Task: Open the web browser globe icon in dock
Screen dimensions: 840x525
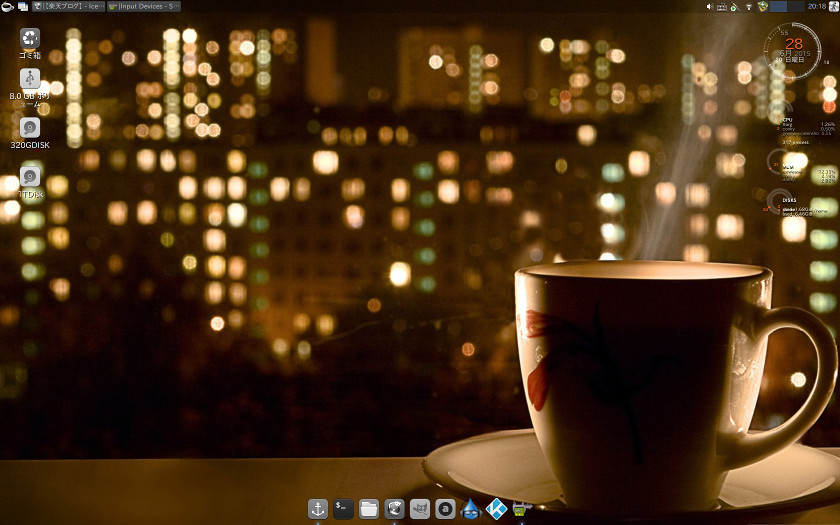Action: point(395,509)
